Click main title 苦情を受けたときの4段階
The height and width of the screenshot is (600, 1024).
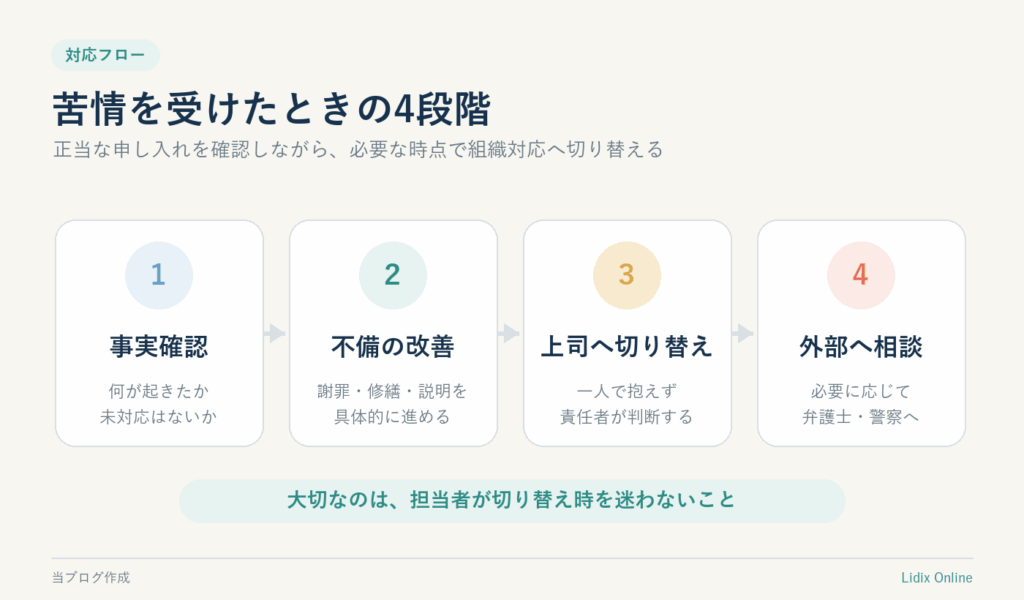tap(272, 108)
